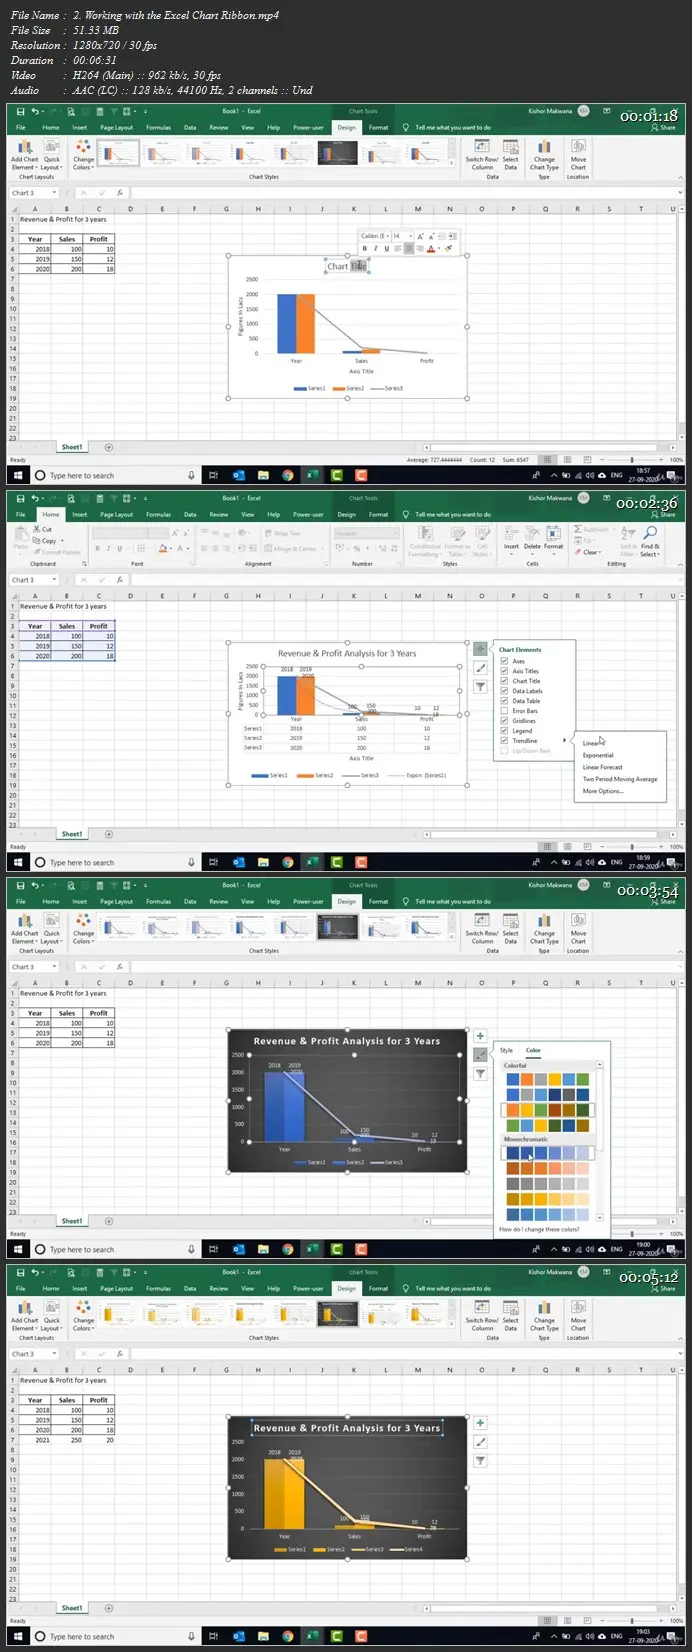The width and height of the screenshot is (692, 1652).
Task: Uncheck Axes in the Chart Elements list
Action: pos(505,661)
